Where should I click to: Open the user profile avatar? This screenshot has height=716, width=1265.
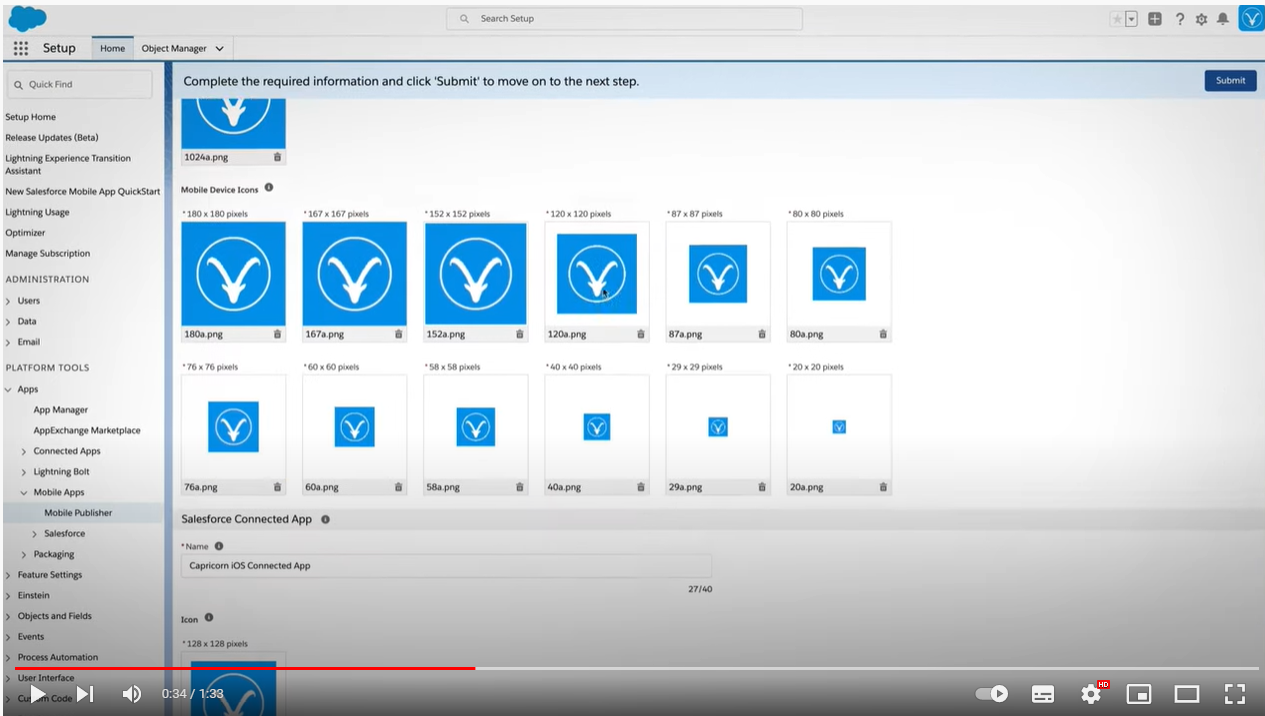tap(1251, 18)
